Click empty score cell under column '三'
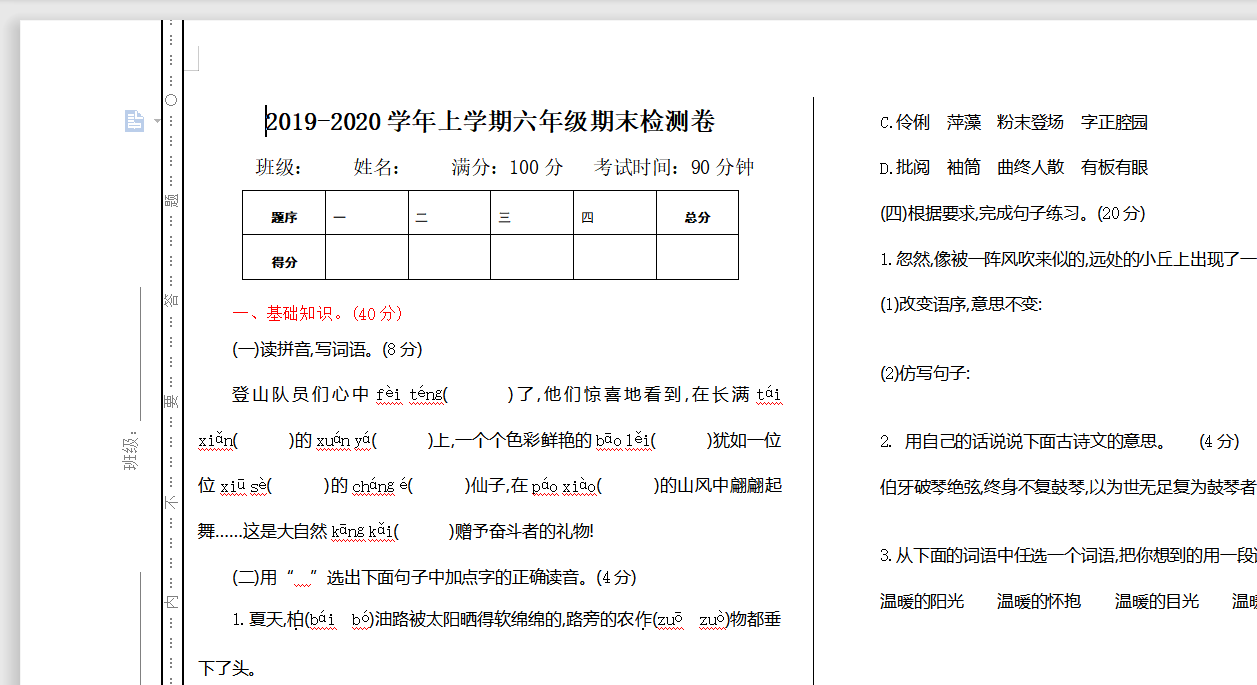The width and height of the screenshot is (1257, 685). click(x=531, y=258)
